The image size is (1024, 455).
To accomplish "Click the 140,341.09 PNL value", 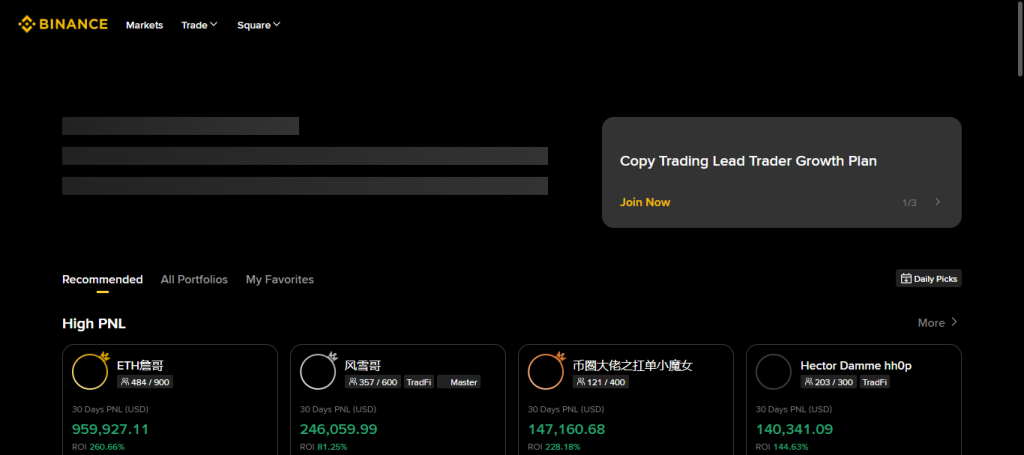I will pos(794,430).
